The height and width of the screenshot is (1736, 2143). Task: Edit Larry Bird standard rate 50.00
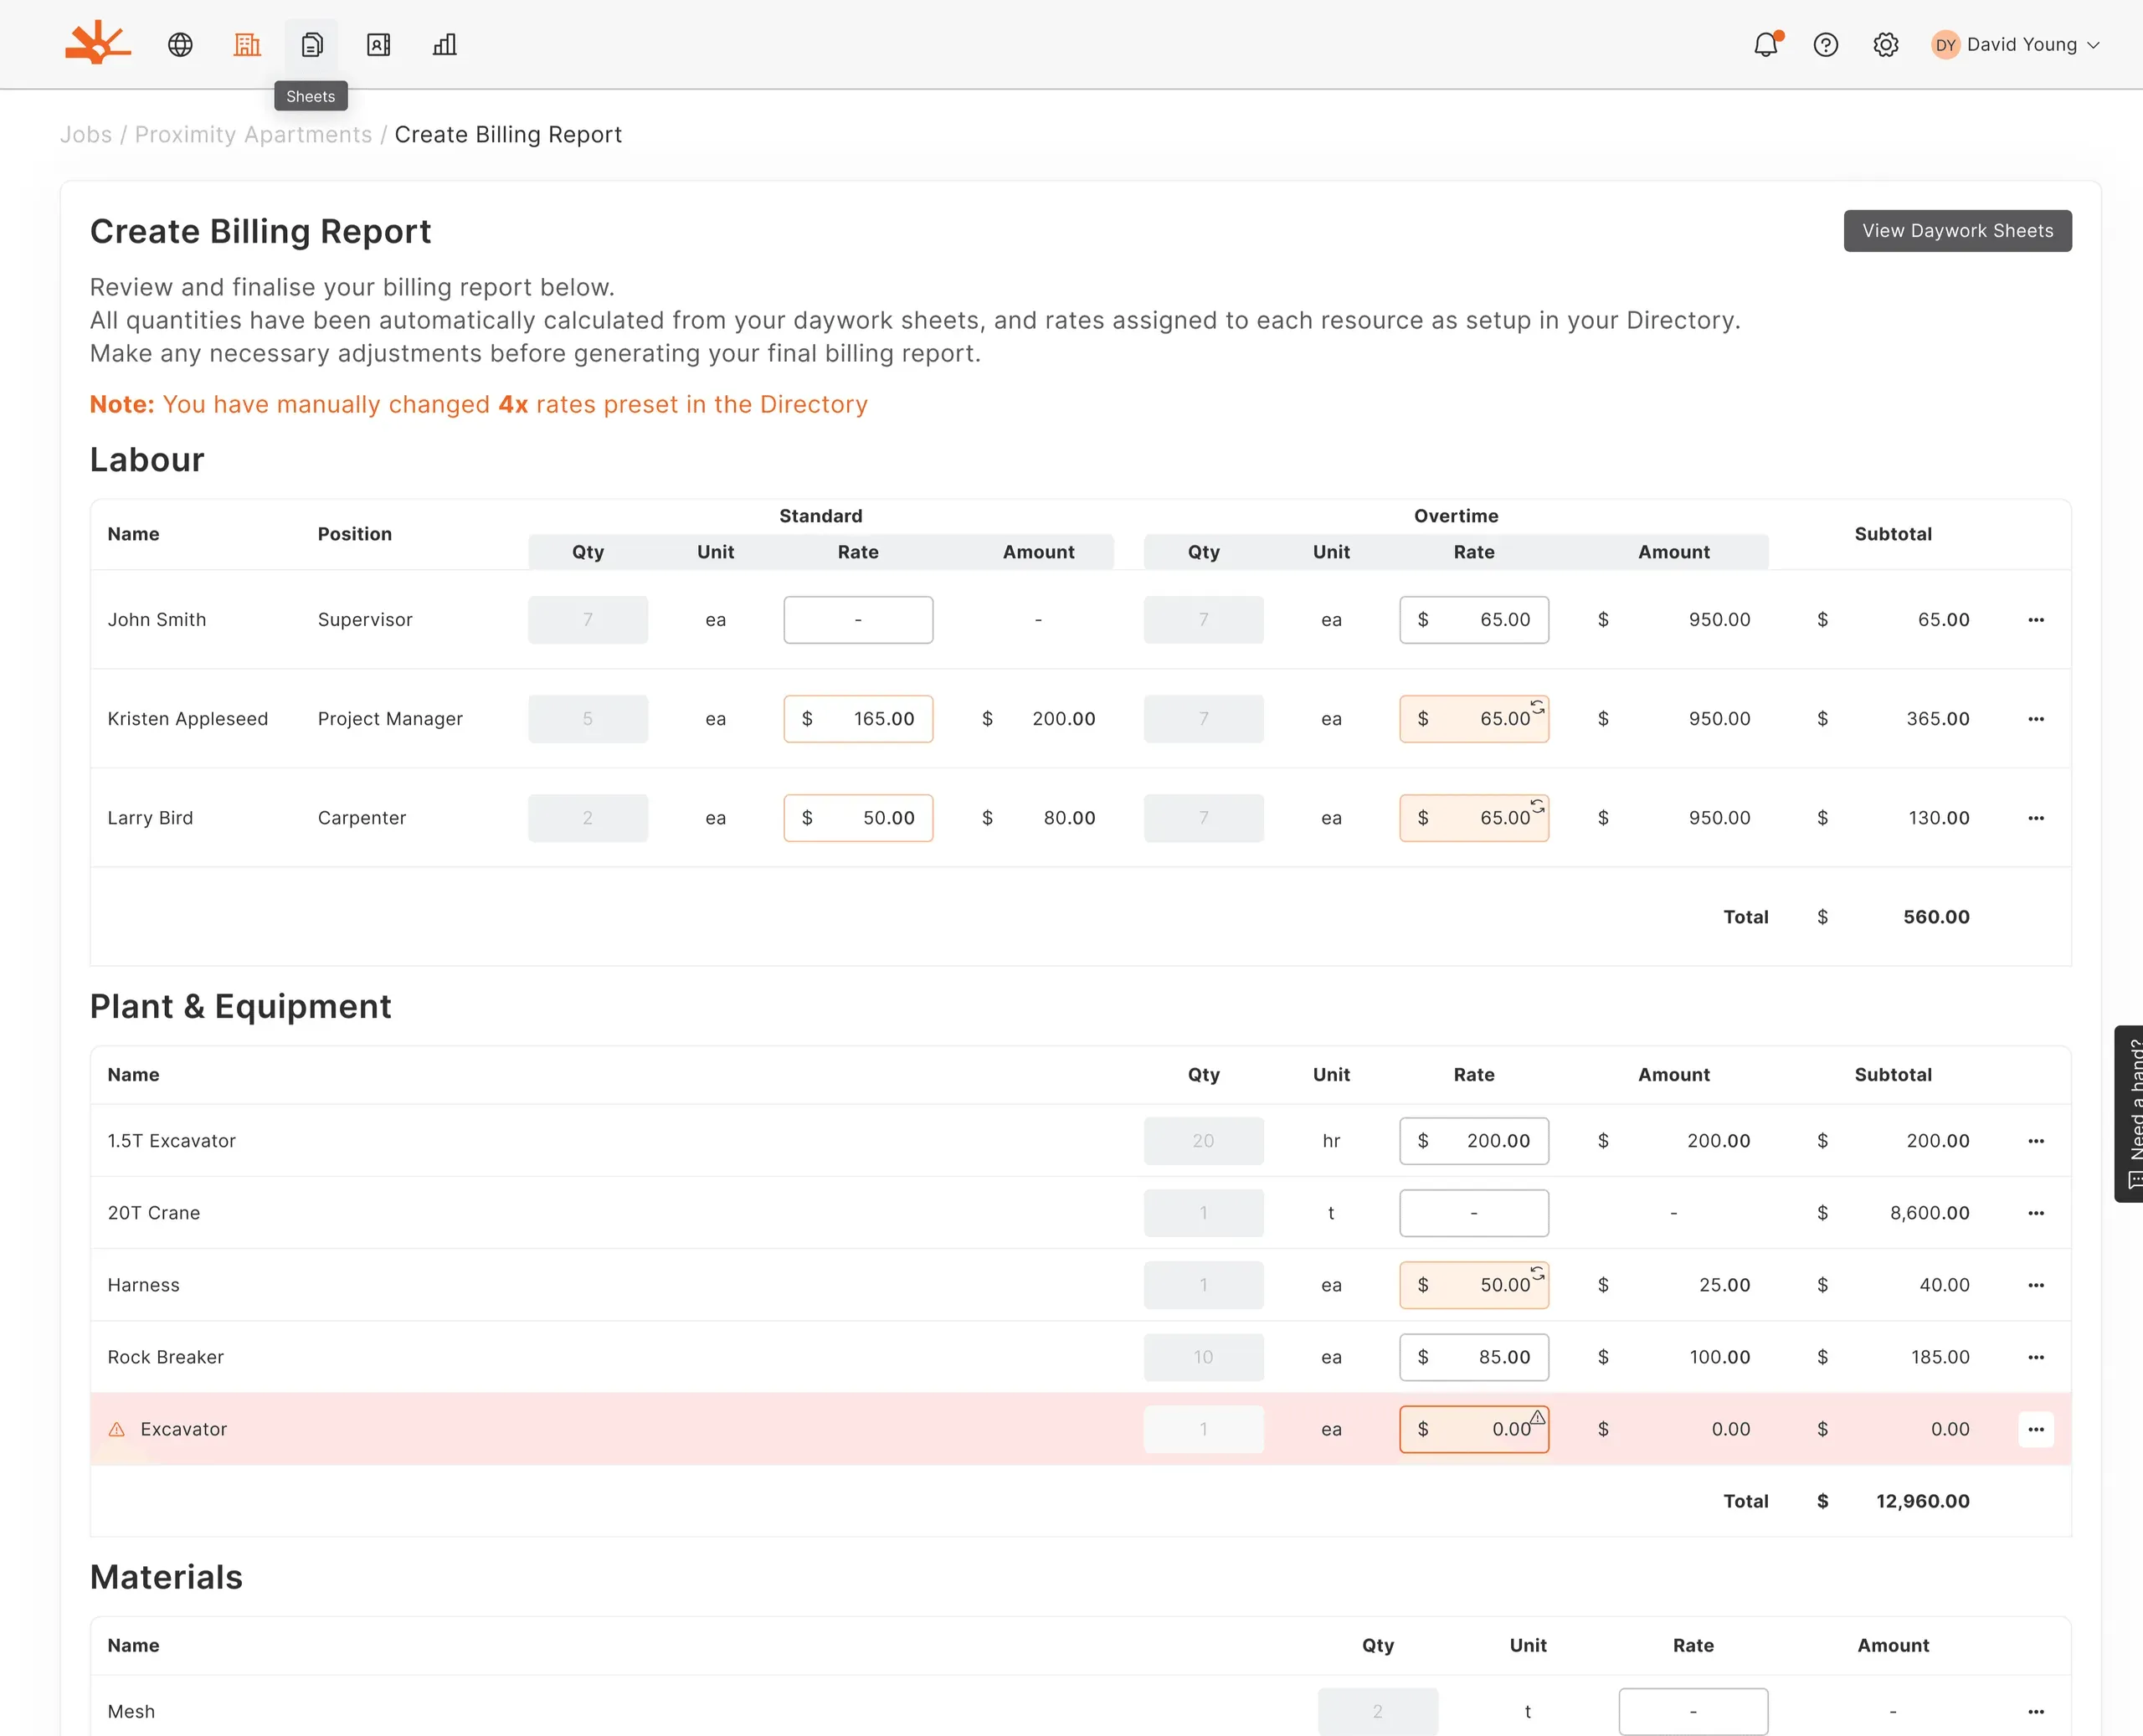coord(858,818)
